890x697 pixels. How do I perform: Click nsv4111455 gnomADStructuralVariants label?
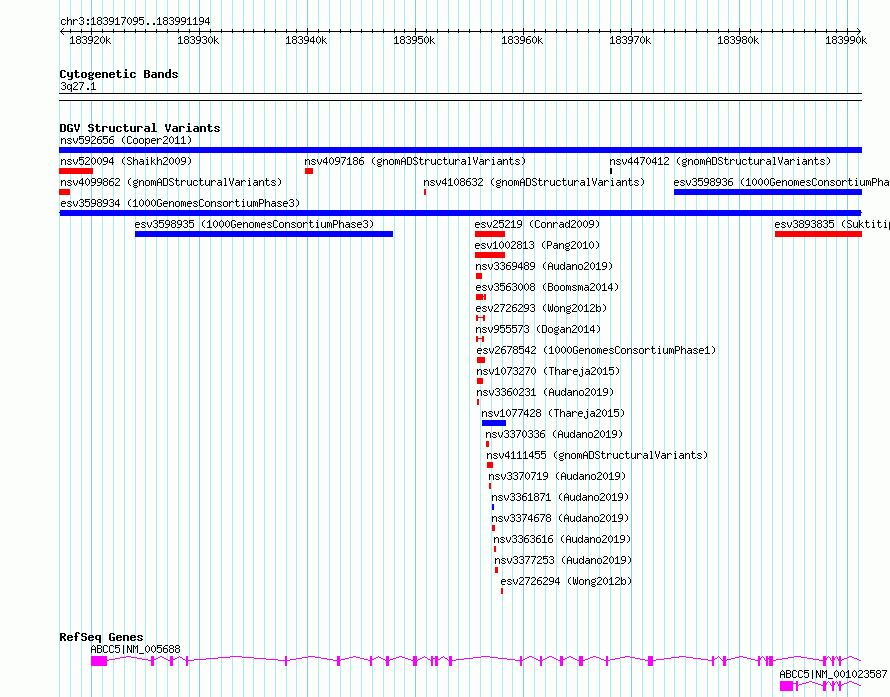[597, 455]
